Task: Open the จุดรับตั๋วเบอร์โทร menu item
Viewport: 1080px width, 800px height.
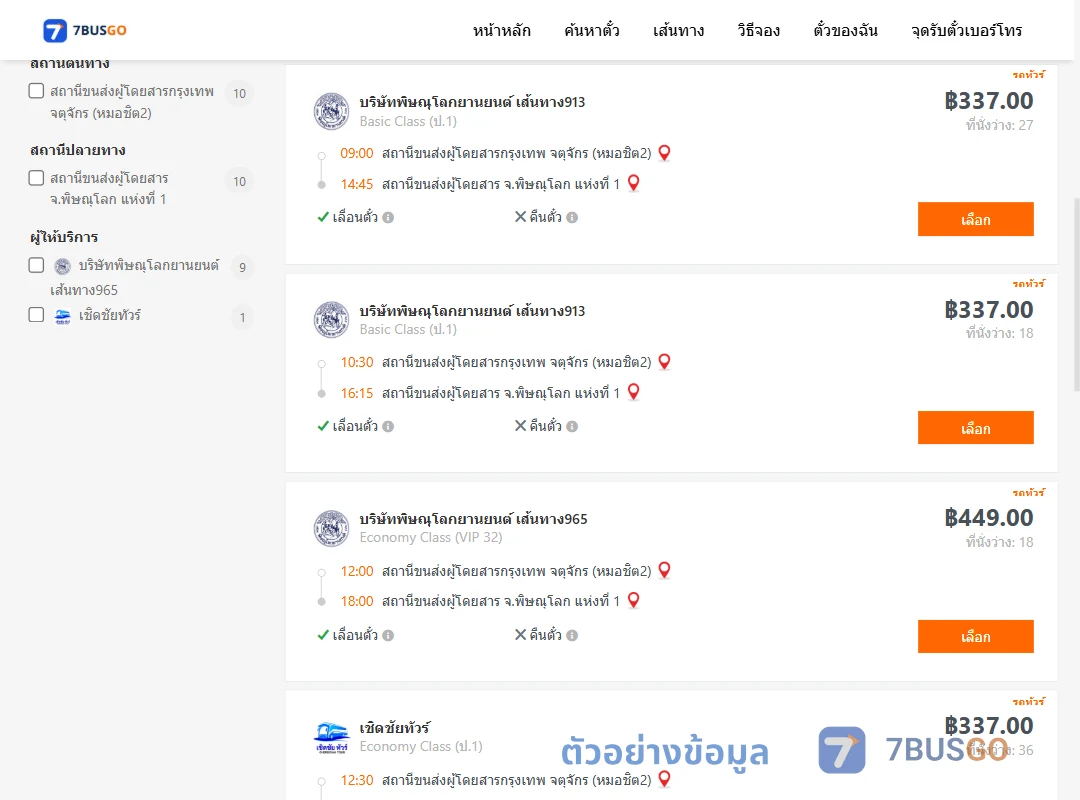Action: [x=966, y=30]
